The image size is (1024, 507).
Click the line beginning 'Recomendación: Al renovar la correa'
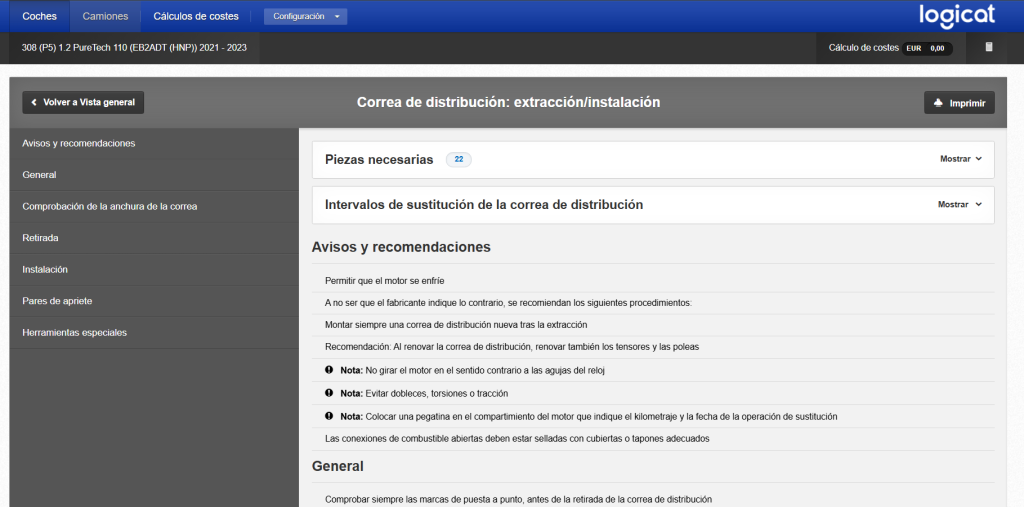[511, 347]
